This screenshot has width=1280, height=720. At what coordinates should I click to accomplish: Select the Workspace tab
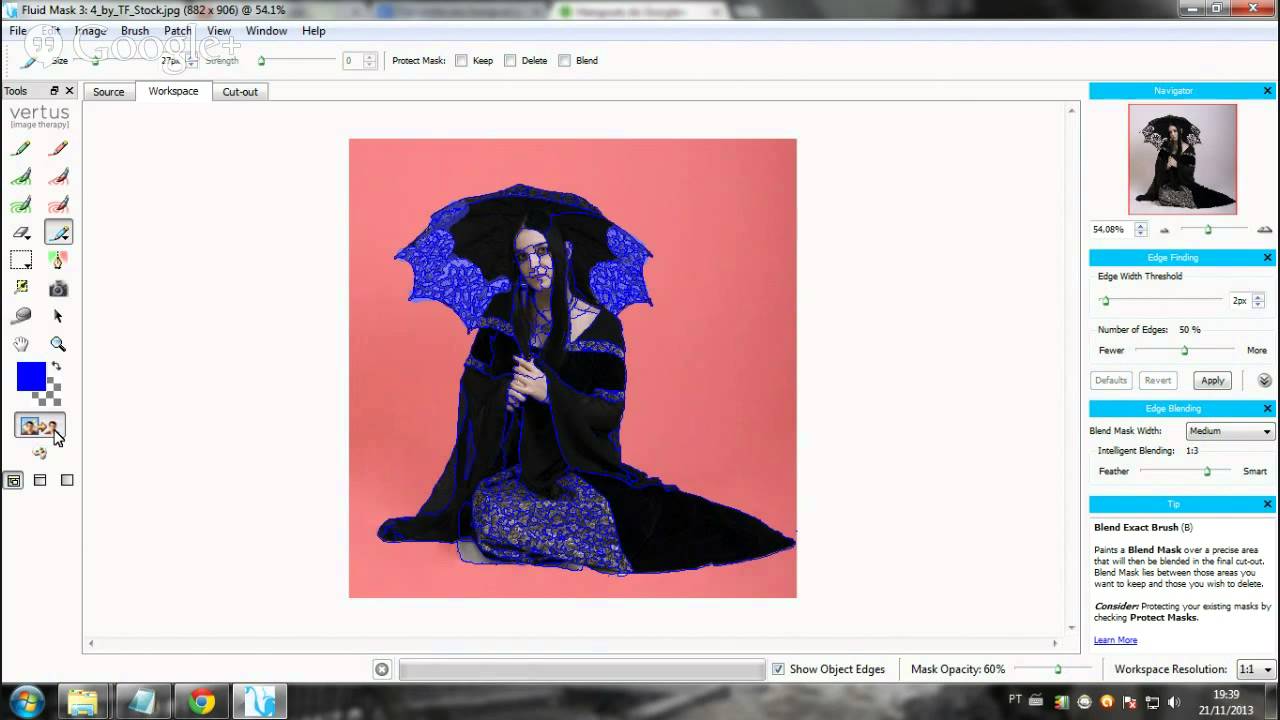pyautogui.click(x=173, y=91)
